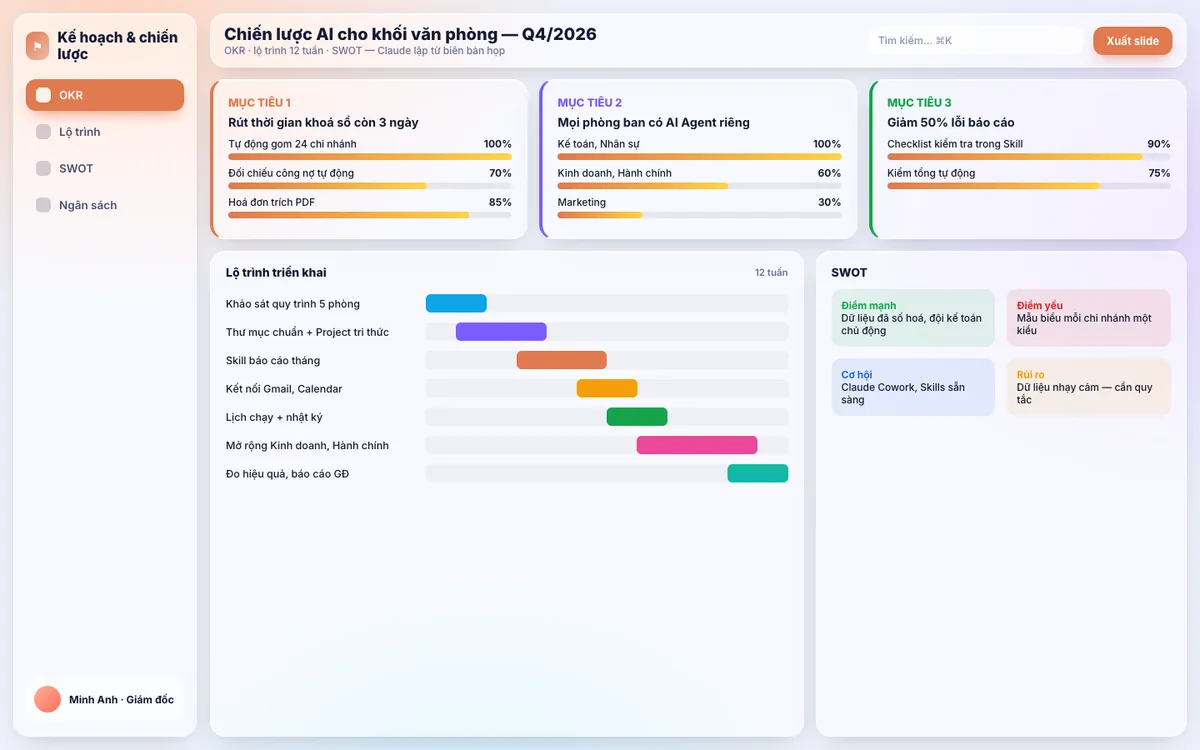Click the Marketing progress bar
This screenshot has height=750, width=1200.
[699, 214]
